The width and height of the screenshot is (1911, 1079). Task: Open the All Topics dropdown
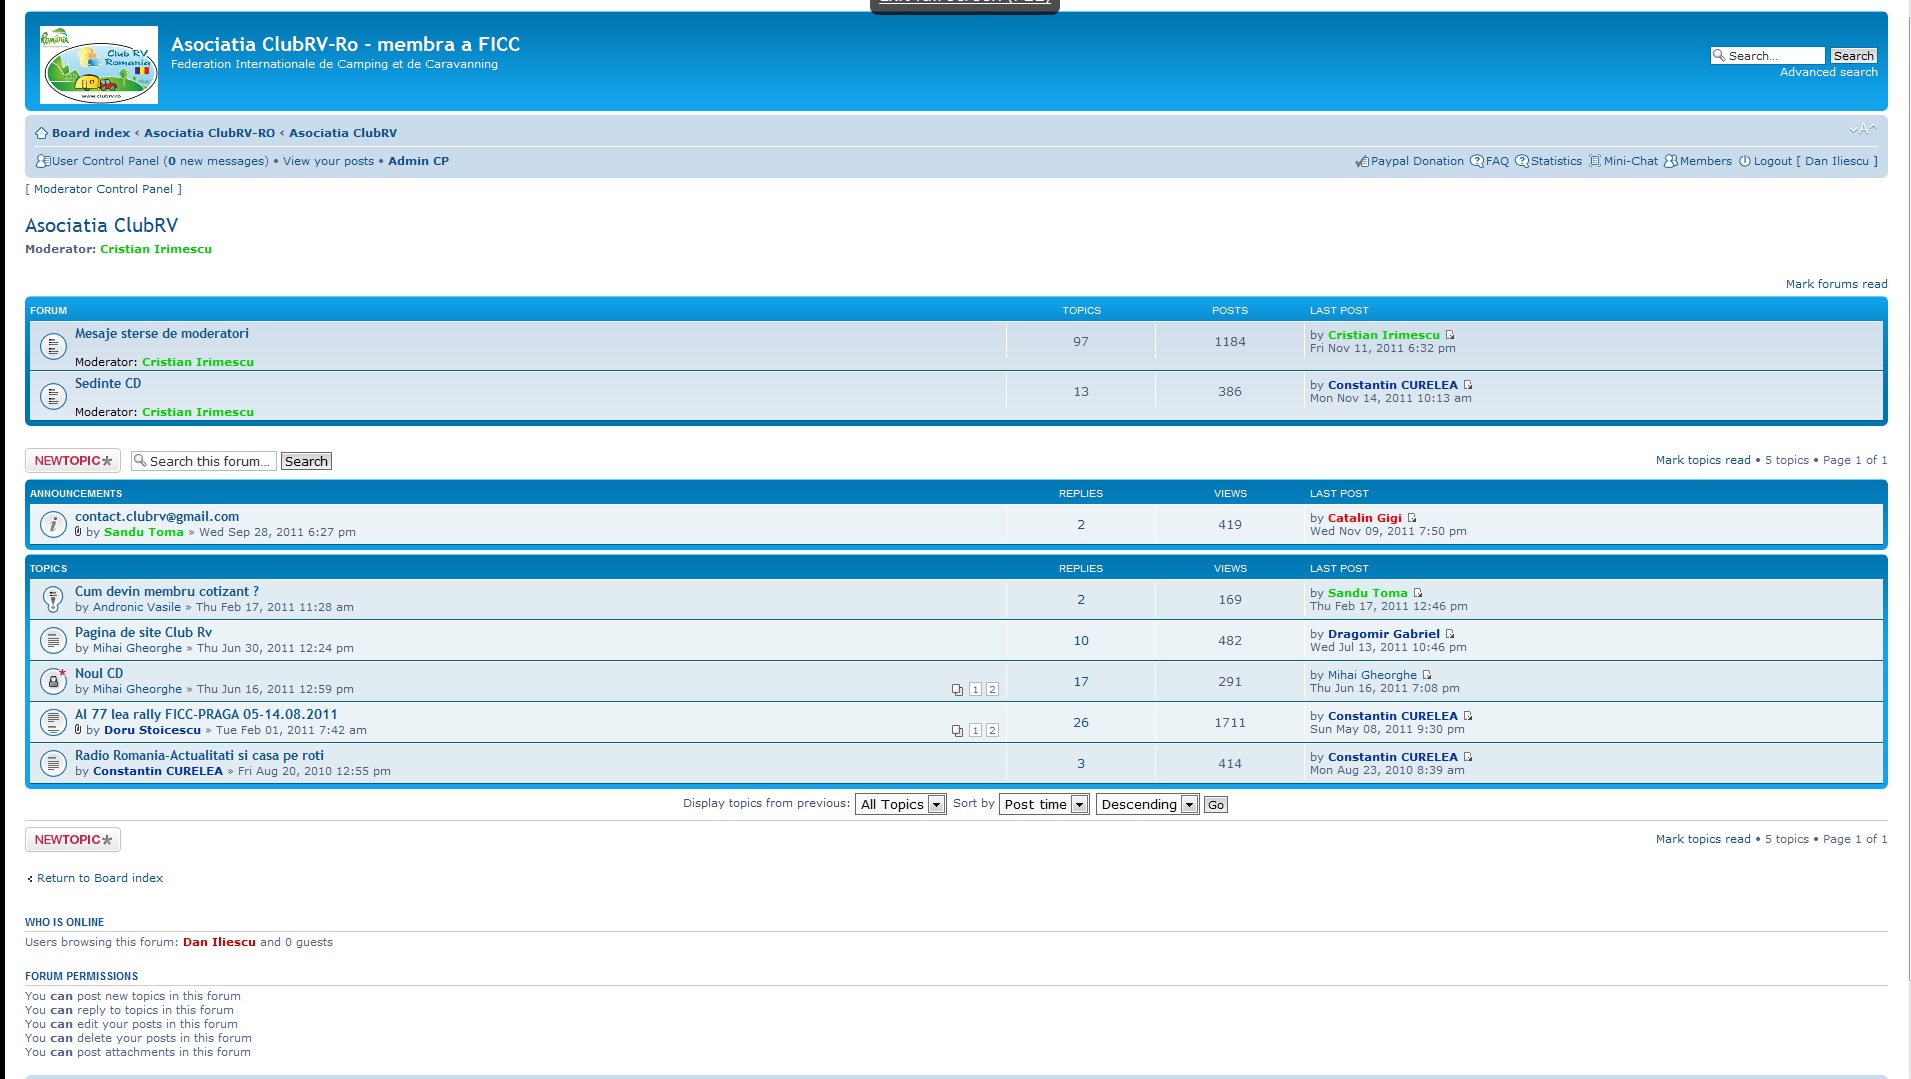click(900, 805)
